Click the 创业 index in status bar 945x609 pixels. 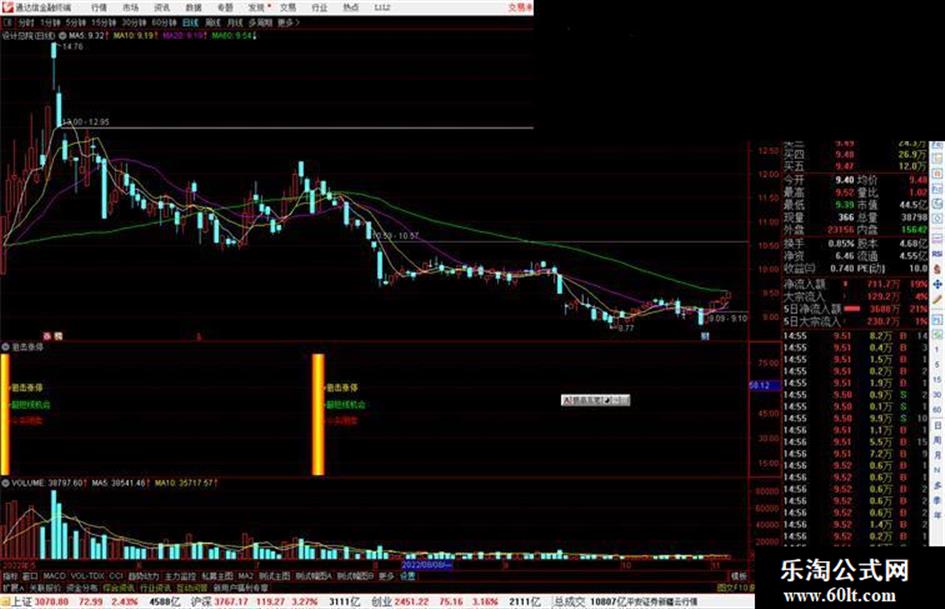tap(381, 602)
